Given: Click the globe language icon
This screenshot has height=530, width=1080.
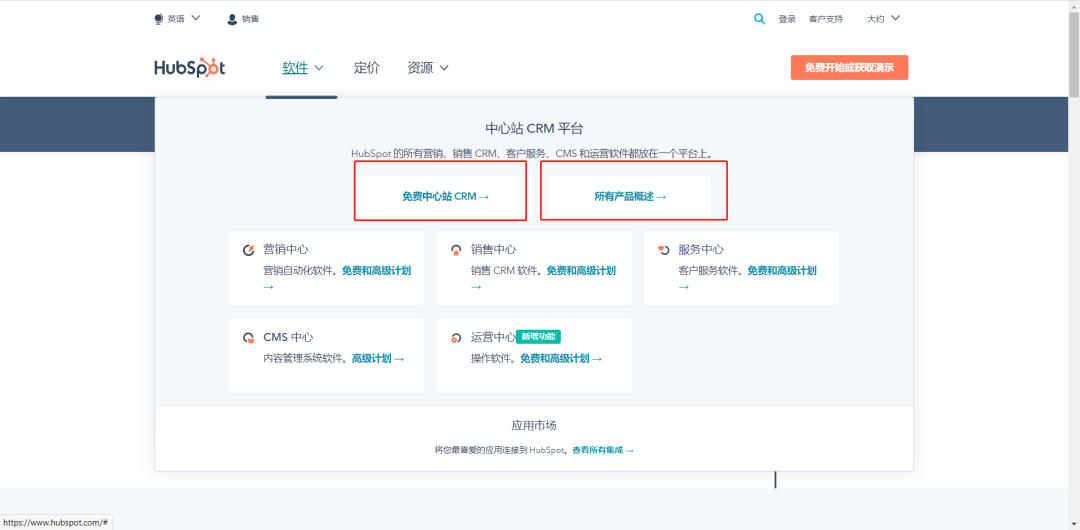Looking at the screenshot, I should pyautogui.click(x=159, y=19).
